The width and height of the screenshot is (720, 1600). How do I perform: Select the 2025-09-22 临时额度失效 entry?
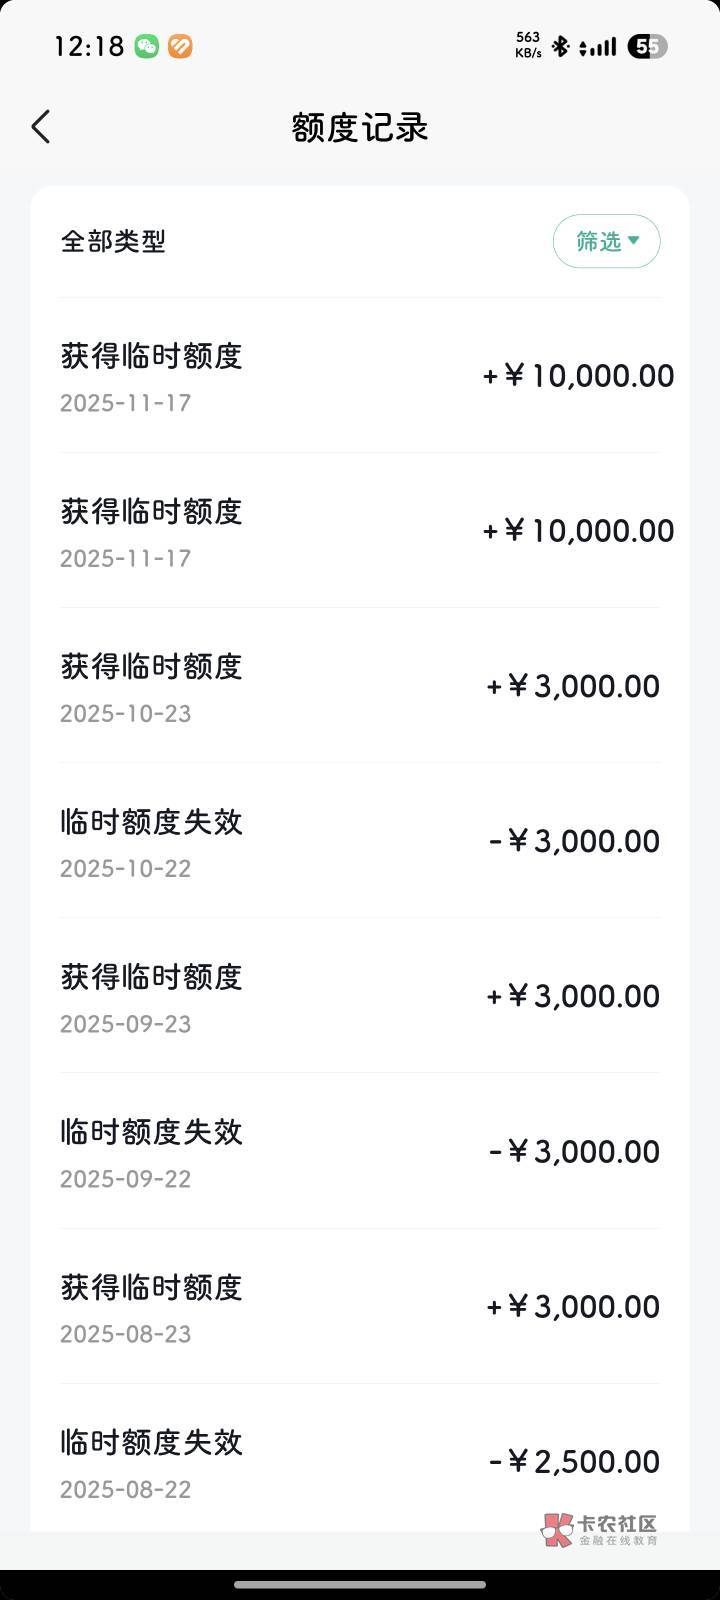360,1152
